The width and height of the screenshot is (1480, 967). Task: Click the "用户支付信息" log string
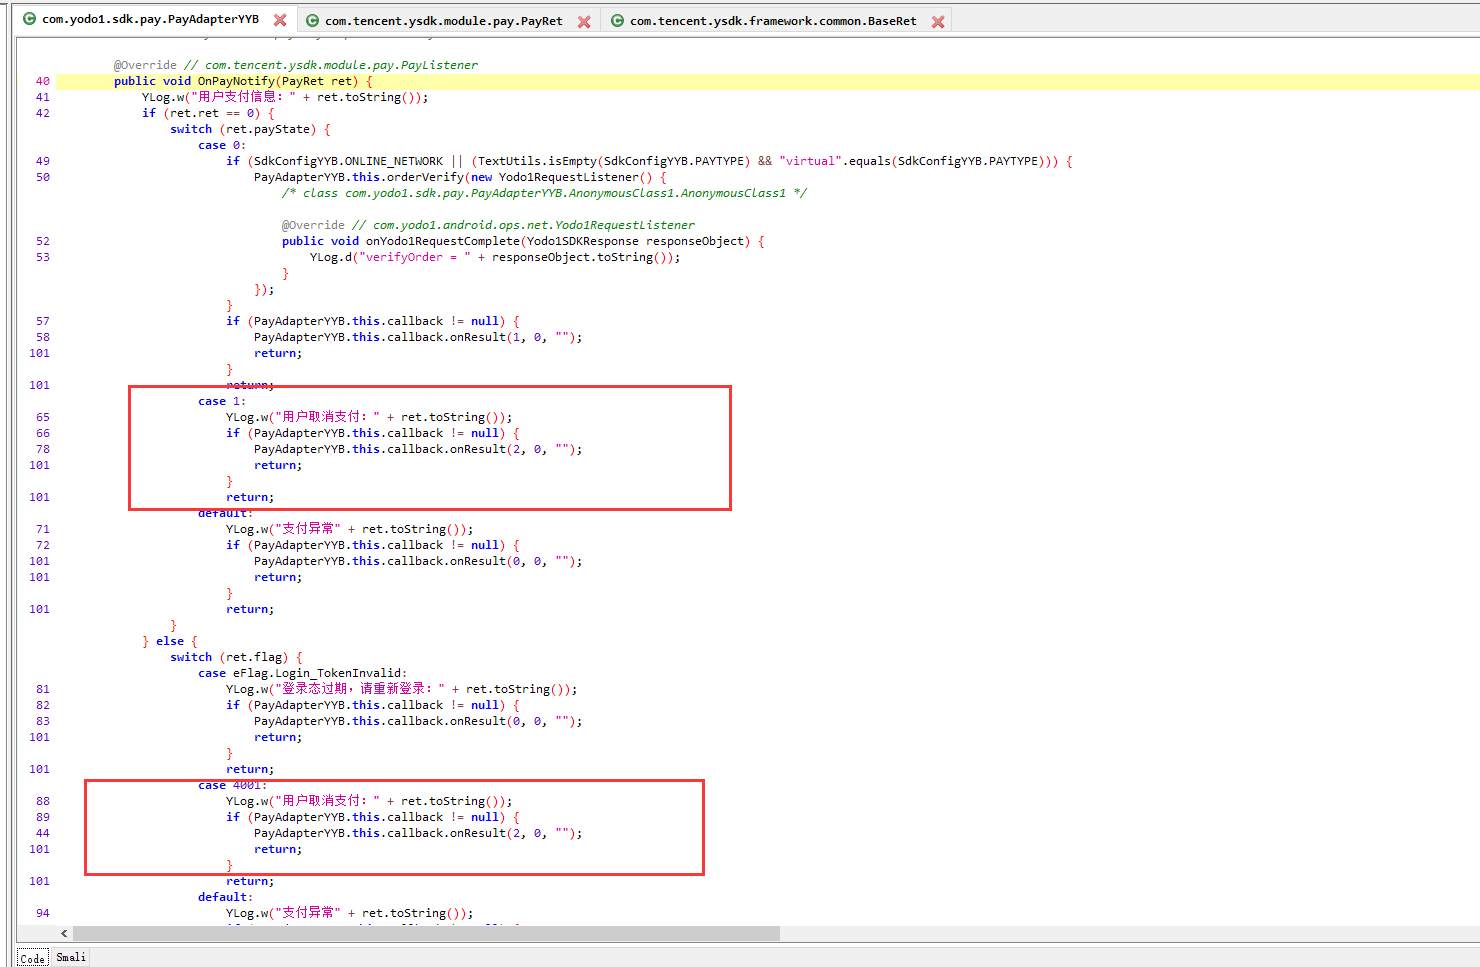click(241, 97)
